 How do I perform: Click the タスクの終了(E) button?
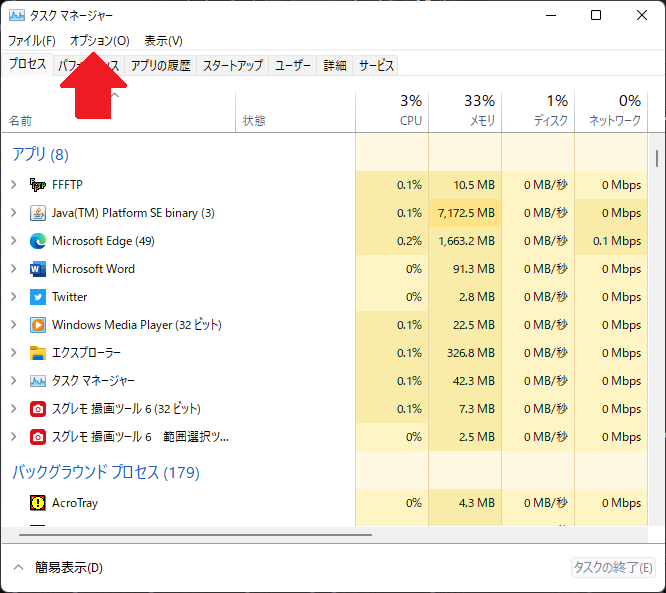(x=613, y=567)
